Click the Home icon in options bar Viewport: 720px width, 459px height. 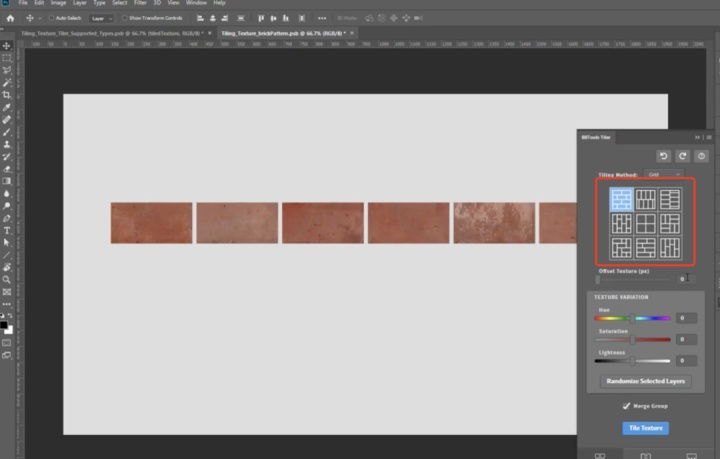tap(10, 18)
